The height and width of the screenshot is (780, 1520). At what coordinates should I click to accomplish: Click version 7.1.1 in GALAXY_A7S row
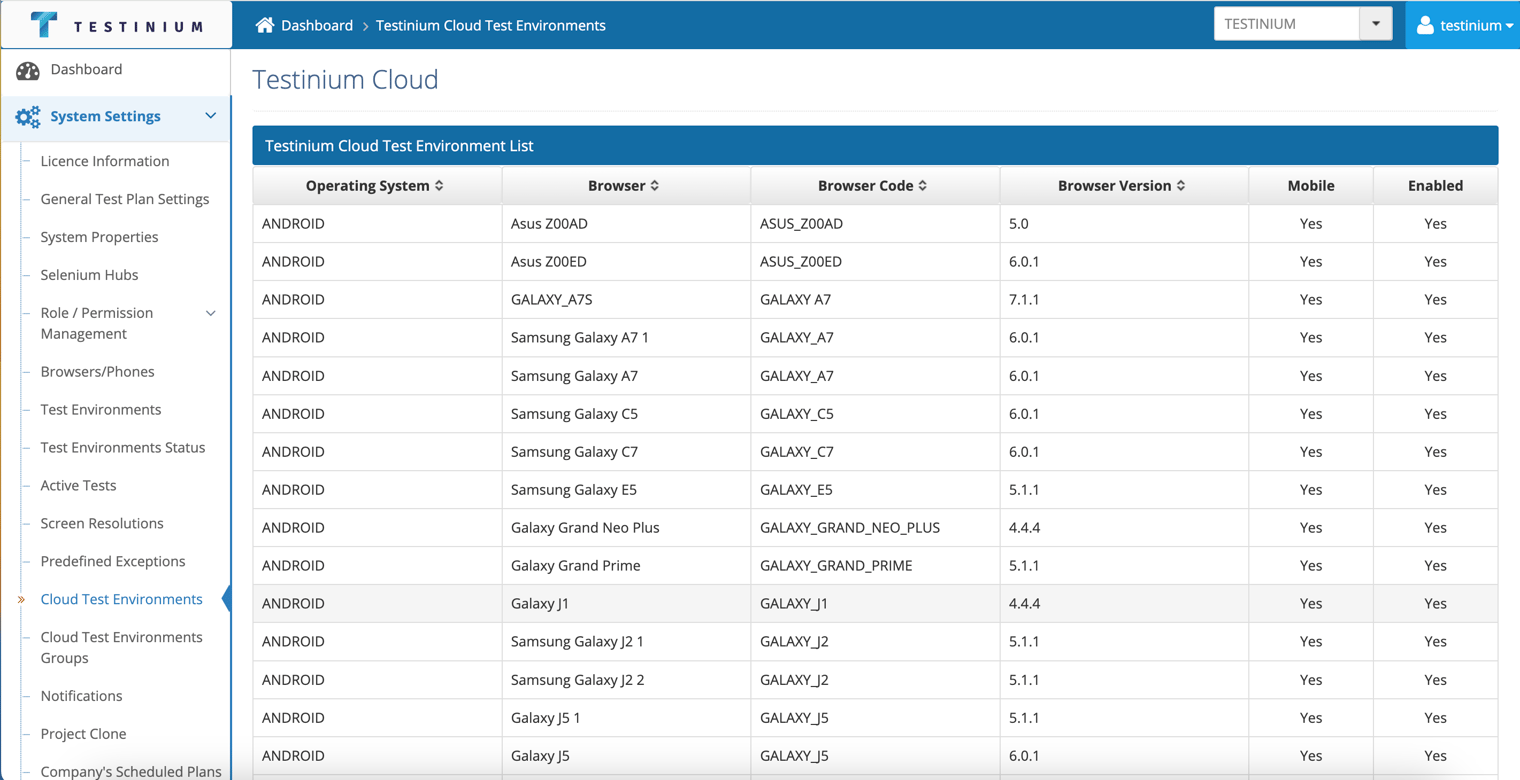[x=1124, y=300]
